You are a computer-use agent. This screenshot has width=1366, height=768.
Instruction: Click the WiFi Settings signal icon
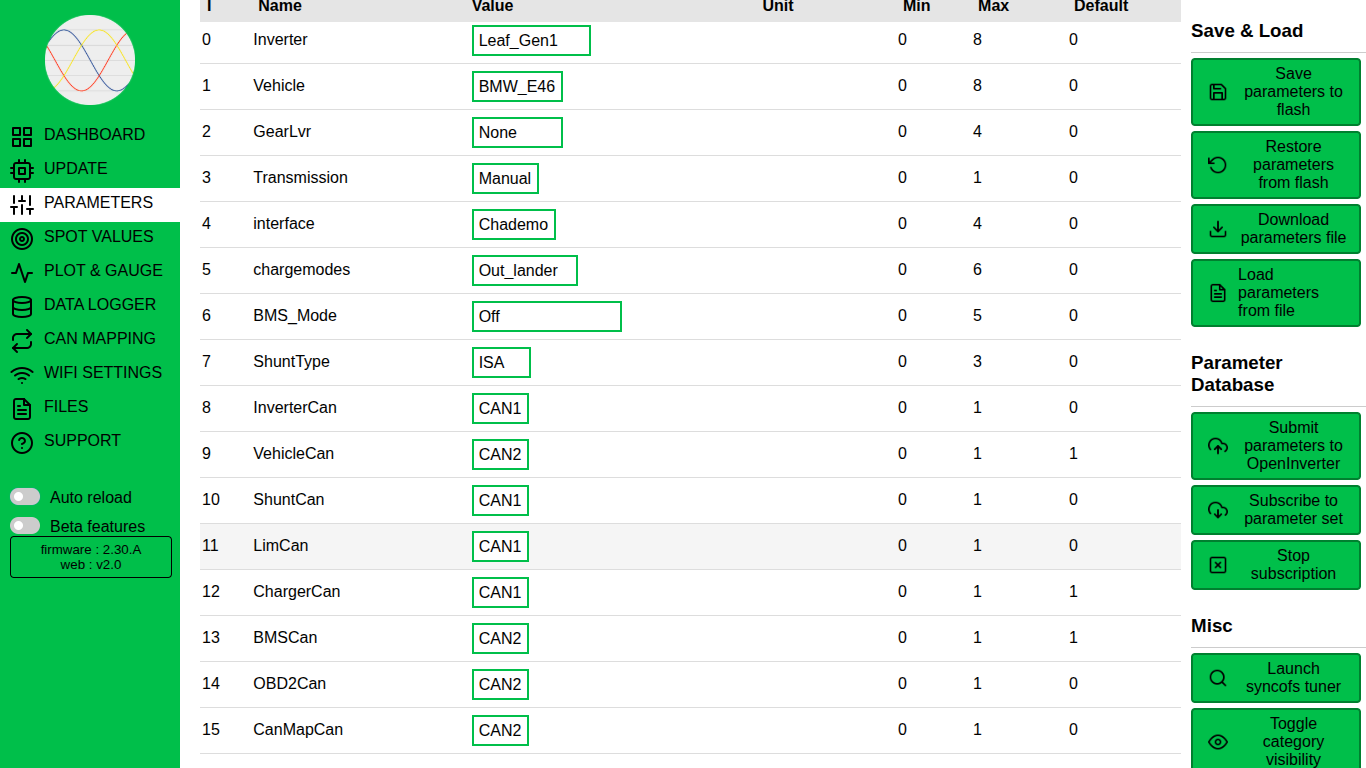[x=22, y=374]
